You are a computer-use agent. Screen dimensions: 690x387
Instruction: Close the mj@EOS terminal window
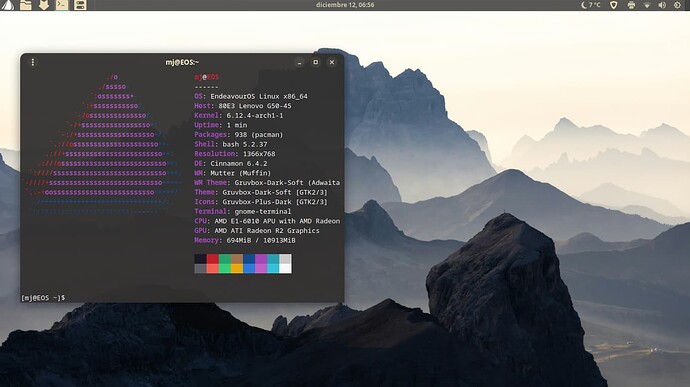332,62
